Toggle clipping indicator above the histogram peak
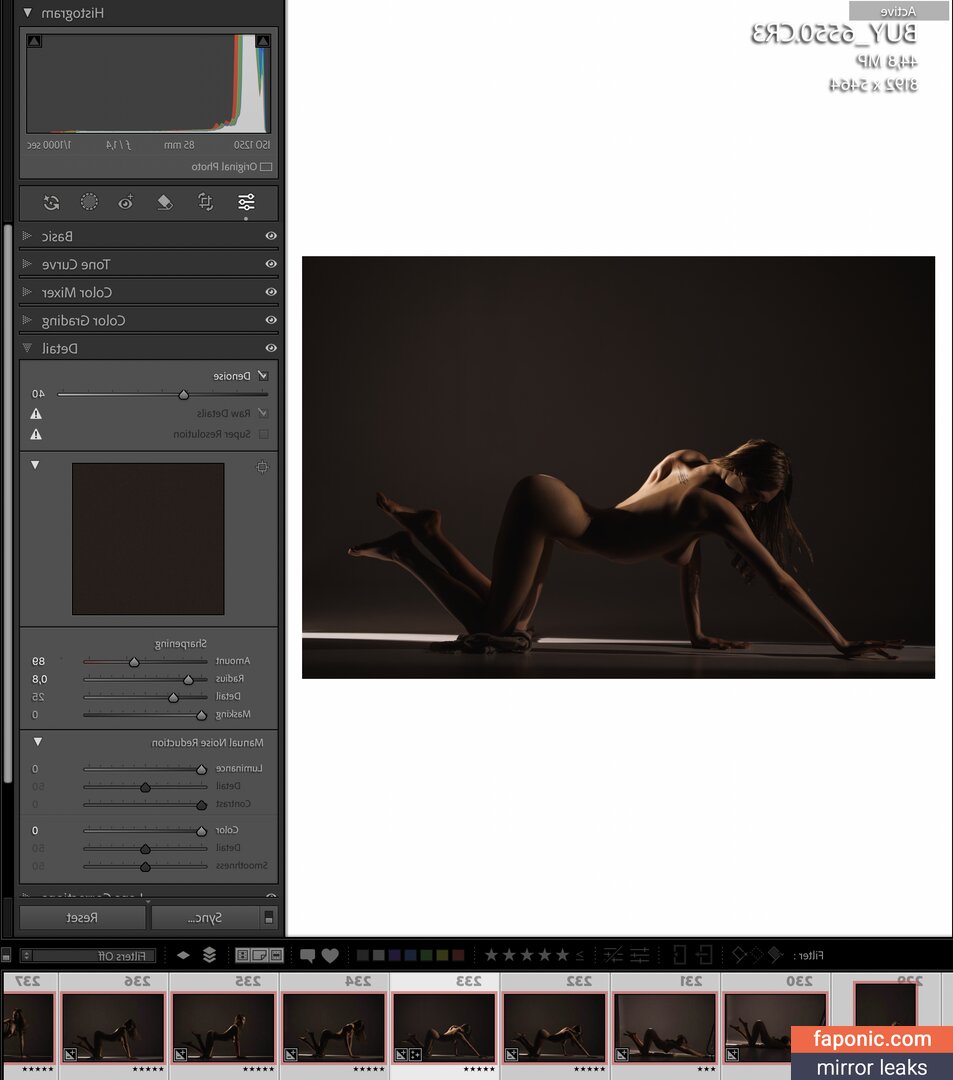953x1080 pixels. click(x=262, y=41)
